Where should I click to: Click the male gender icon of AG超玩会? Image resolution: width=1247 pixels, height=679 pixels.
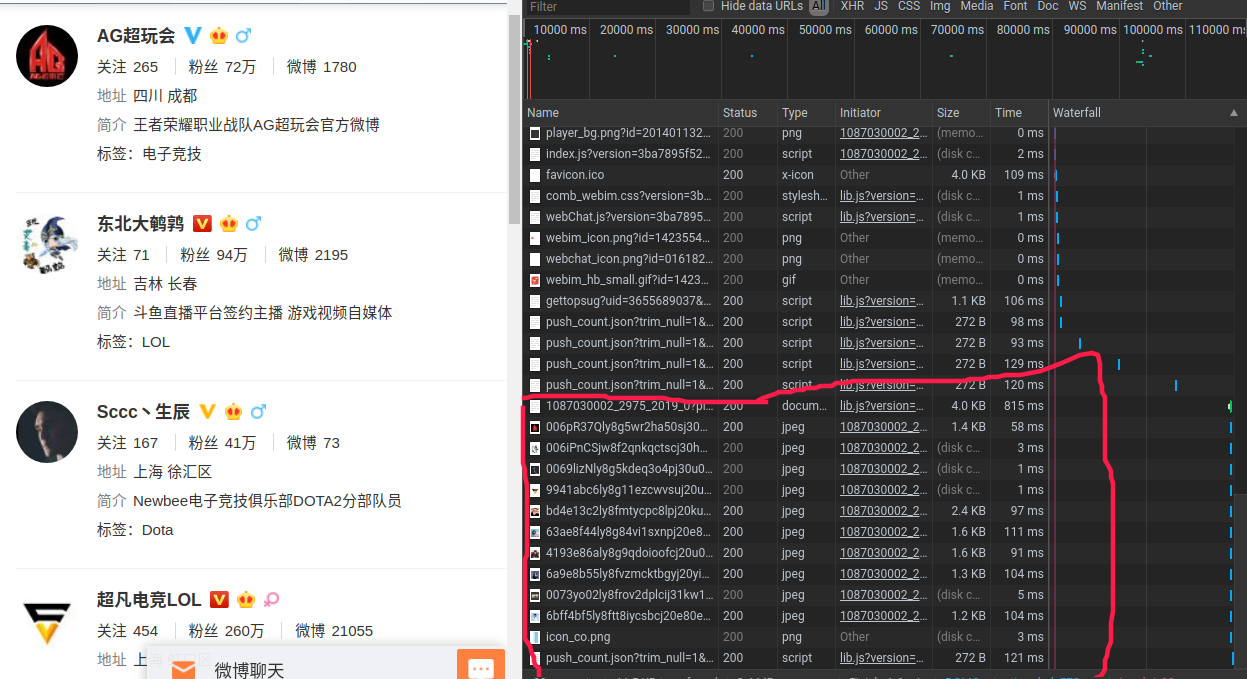(x=244, y=36)
